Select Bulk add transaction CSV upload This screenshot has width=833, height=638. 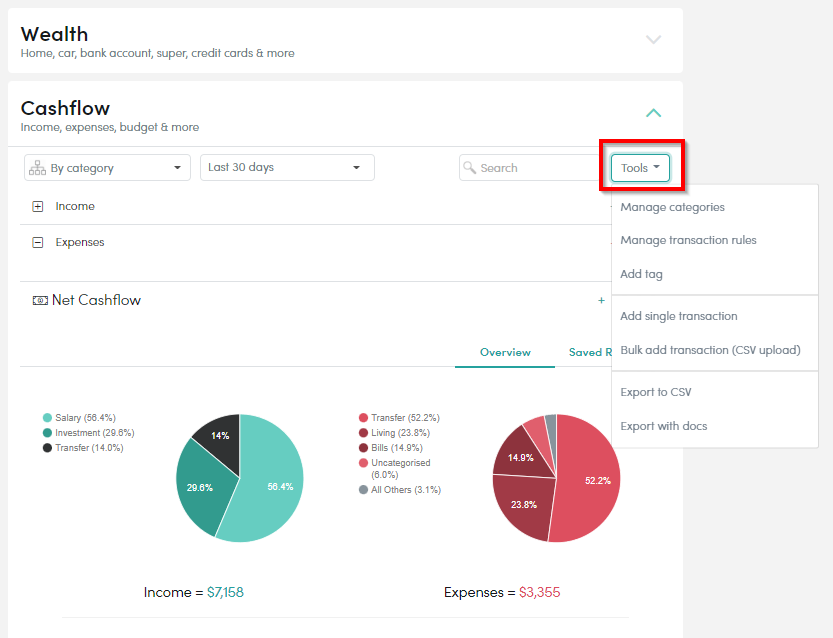[710, 350]
